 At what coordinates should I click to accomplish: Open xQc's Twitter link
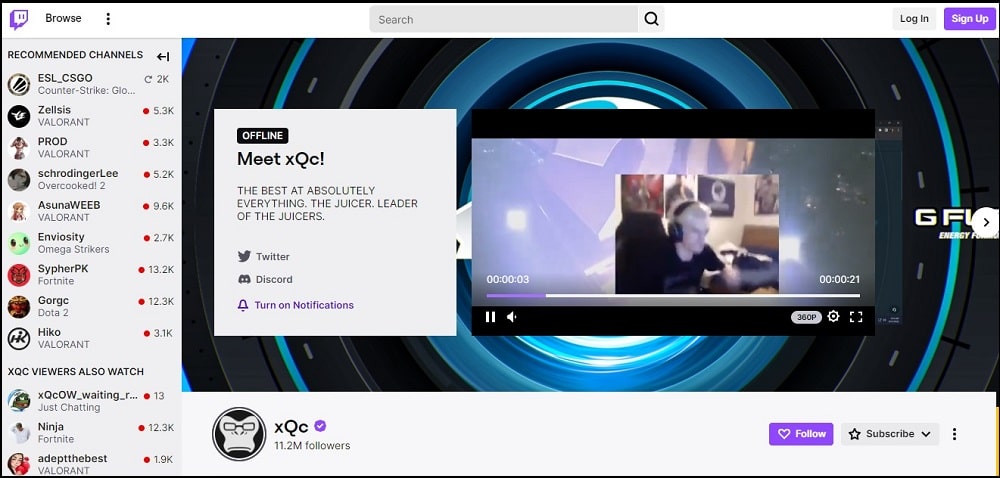point(263,256)
